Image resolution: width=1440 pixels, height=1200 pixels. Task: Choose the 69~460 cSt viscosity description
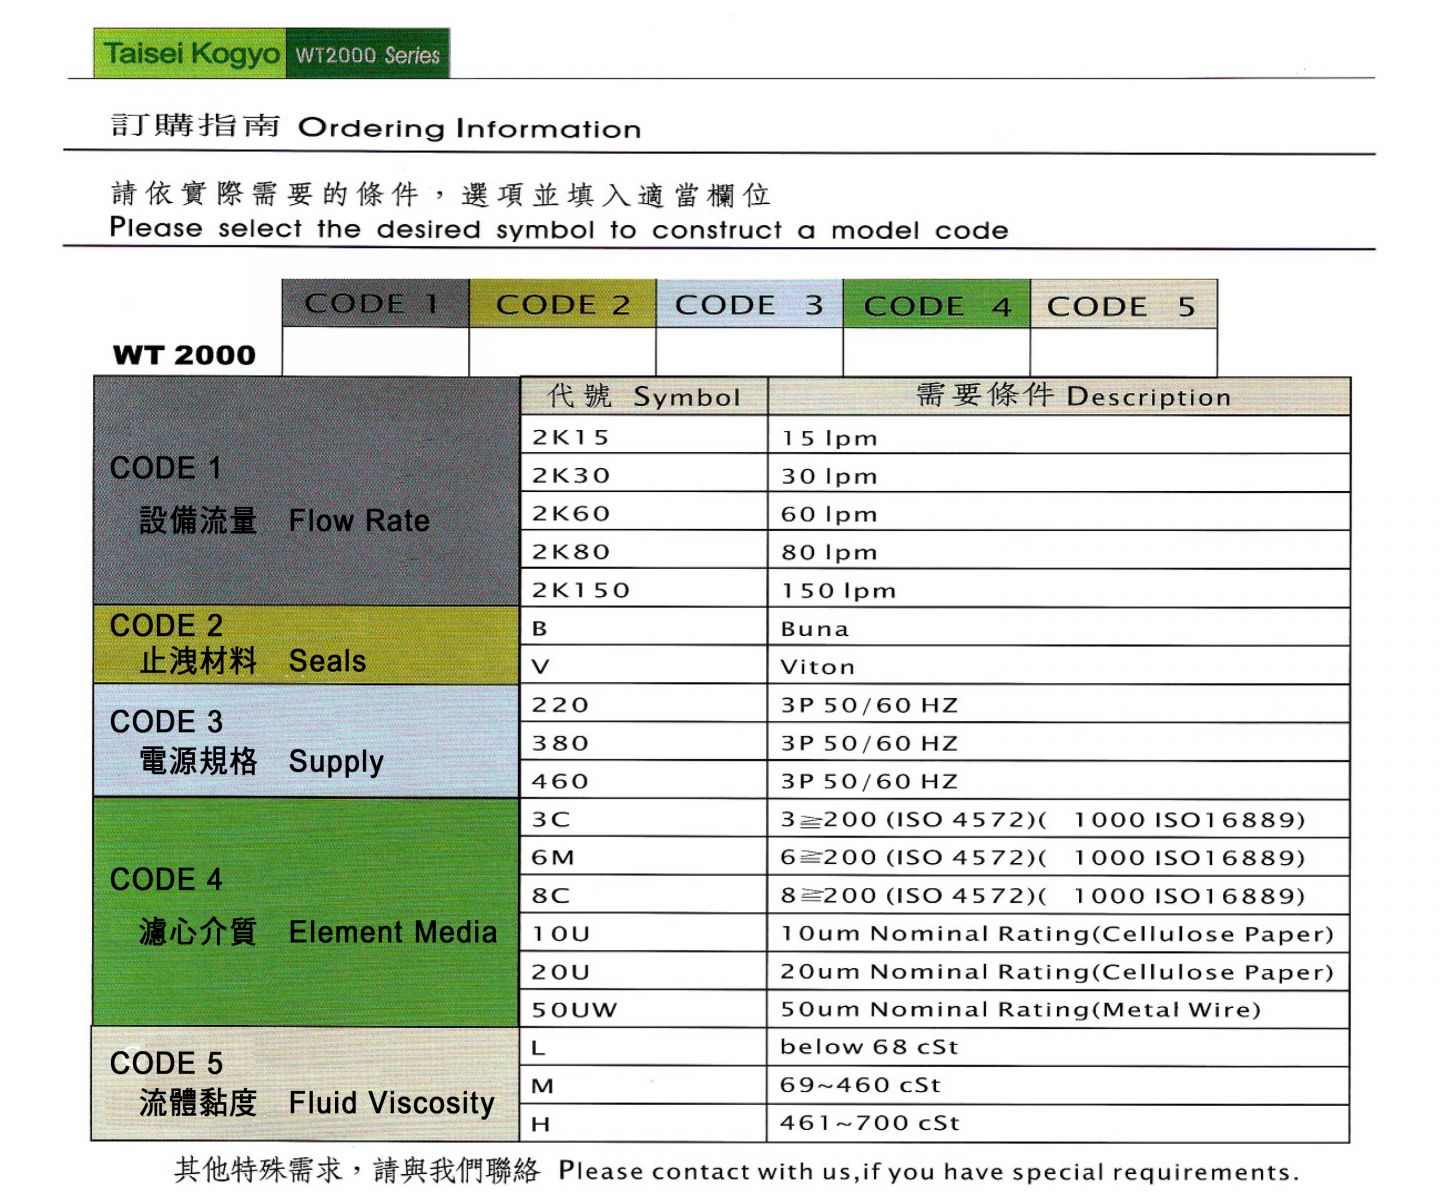point(860,1085)
